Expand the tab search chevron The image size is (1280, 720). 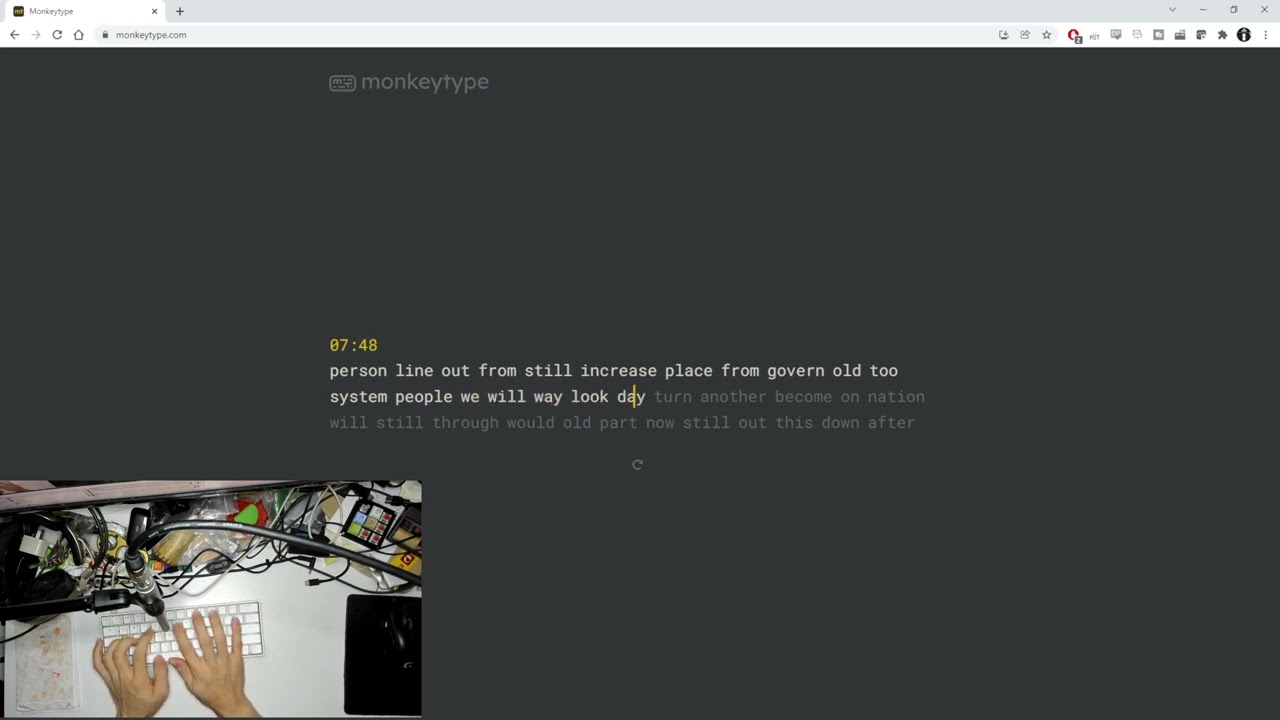1172,10
